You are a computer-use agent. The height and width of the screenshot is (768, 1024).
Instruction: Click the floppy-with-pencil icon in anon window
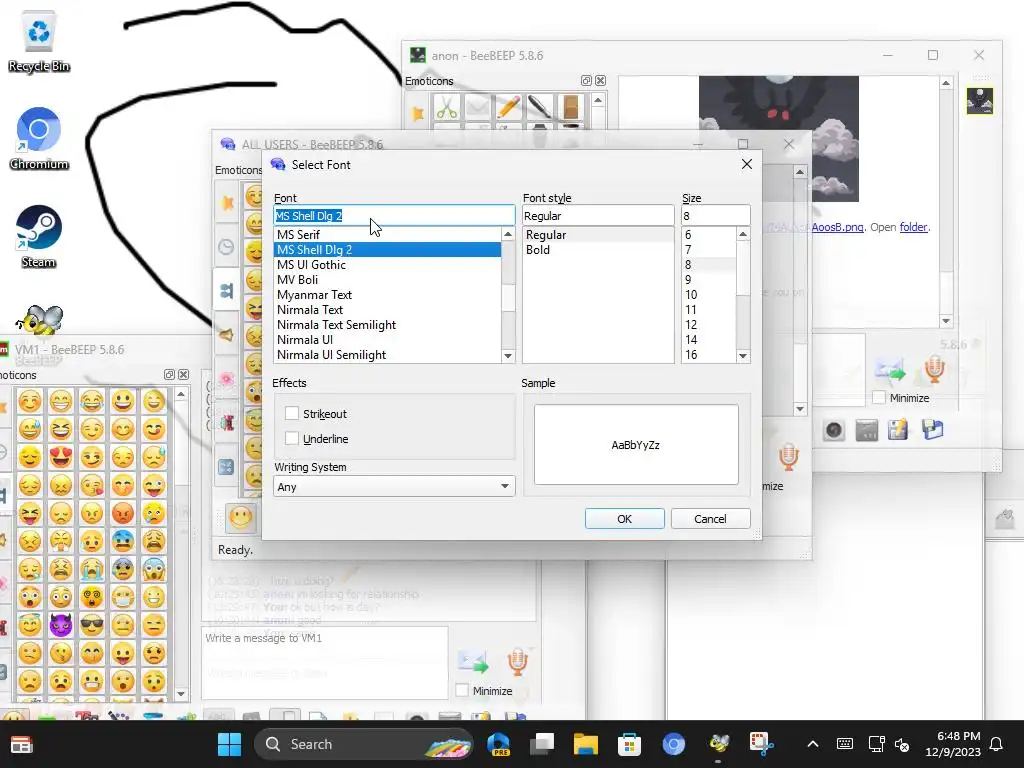(x=898, y=430)
